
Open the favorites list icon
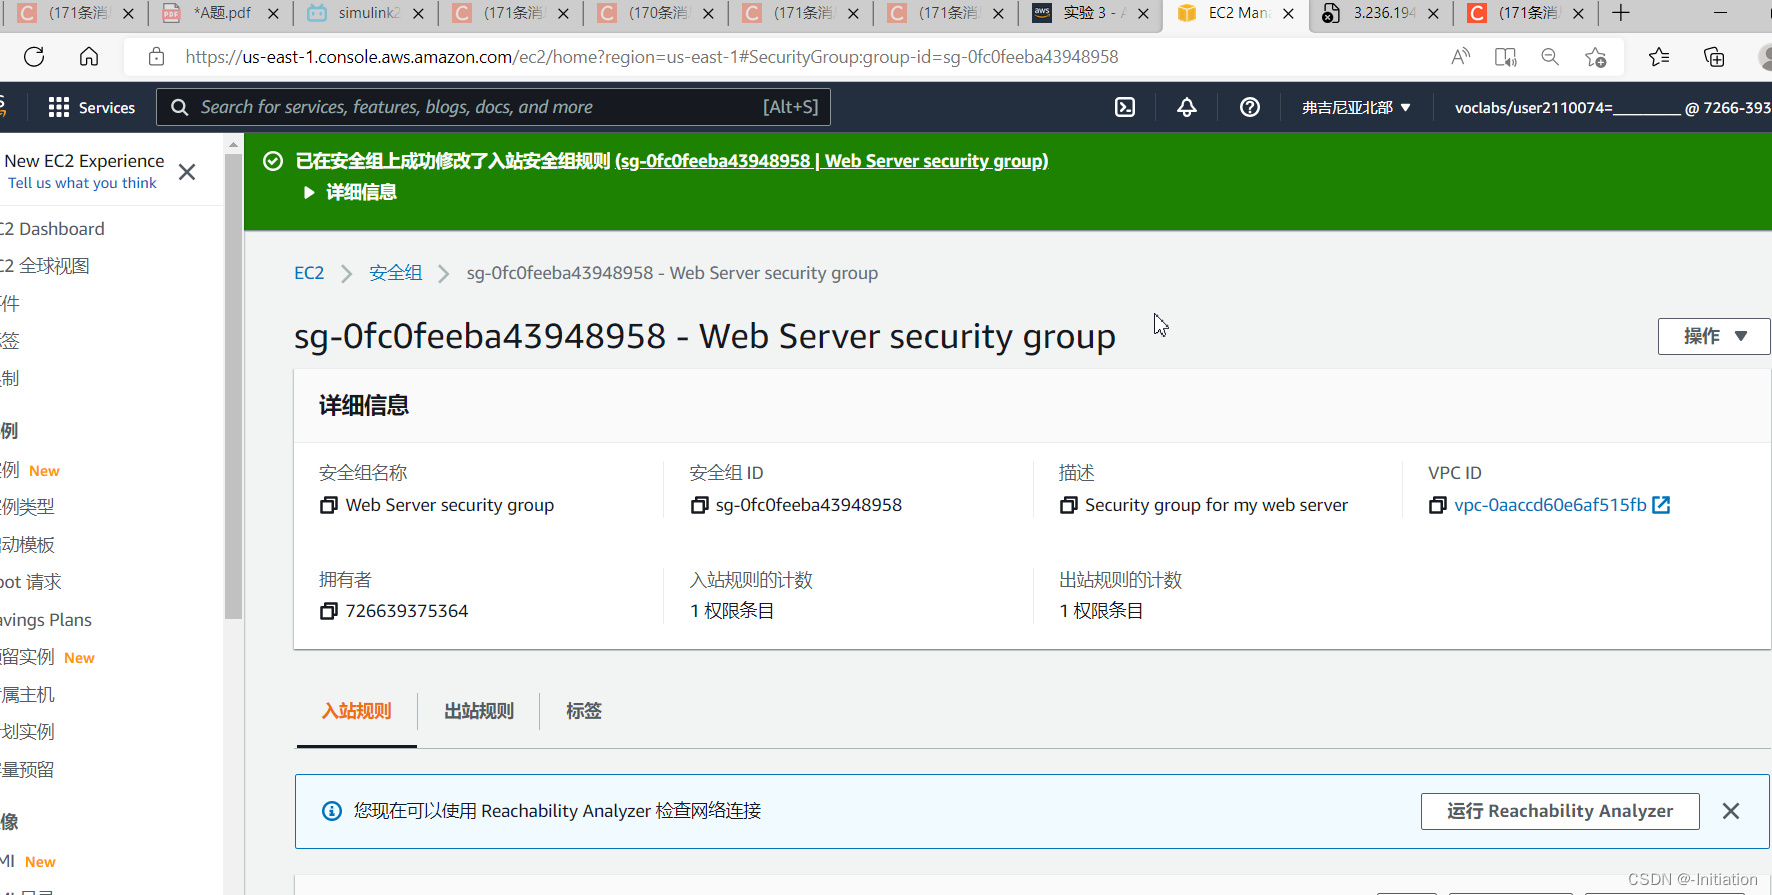(x=1659, y=57)
